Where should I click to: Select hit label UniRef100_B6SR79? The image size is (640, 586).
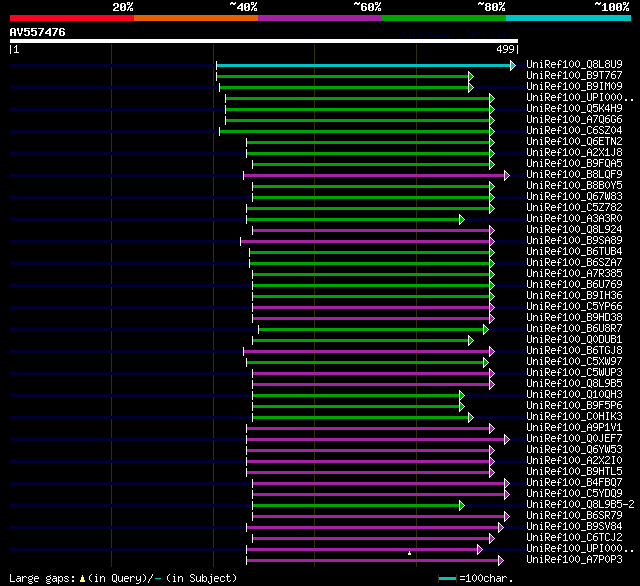574,516
